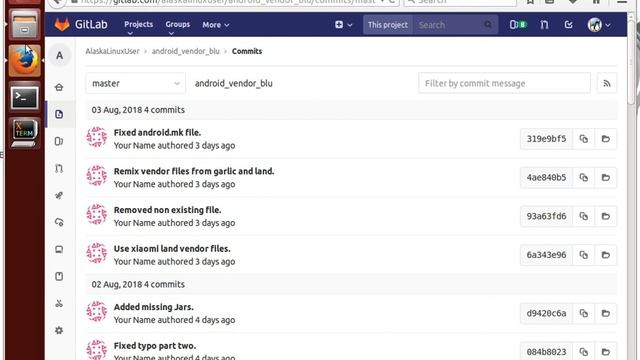Copy commit SHA for d9420c6a

(x=584, y=313)
